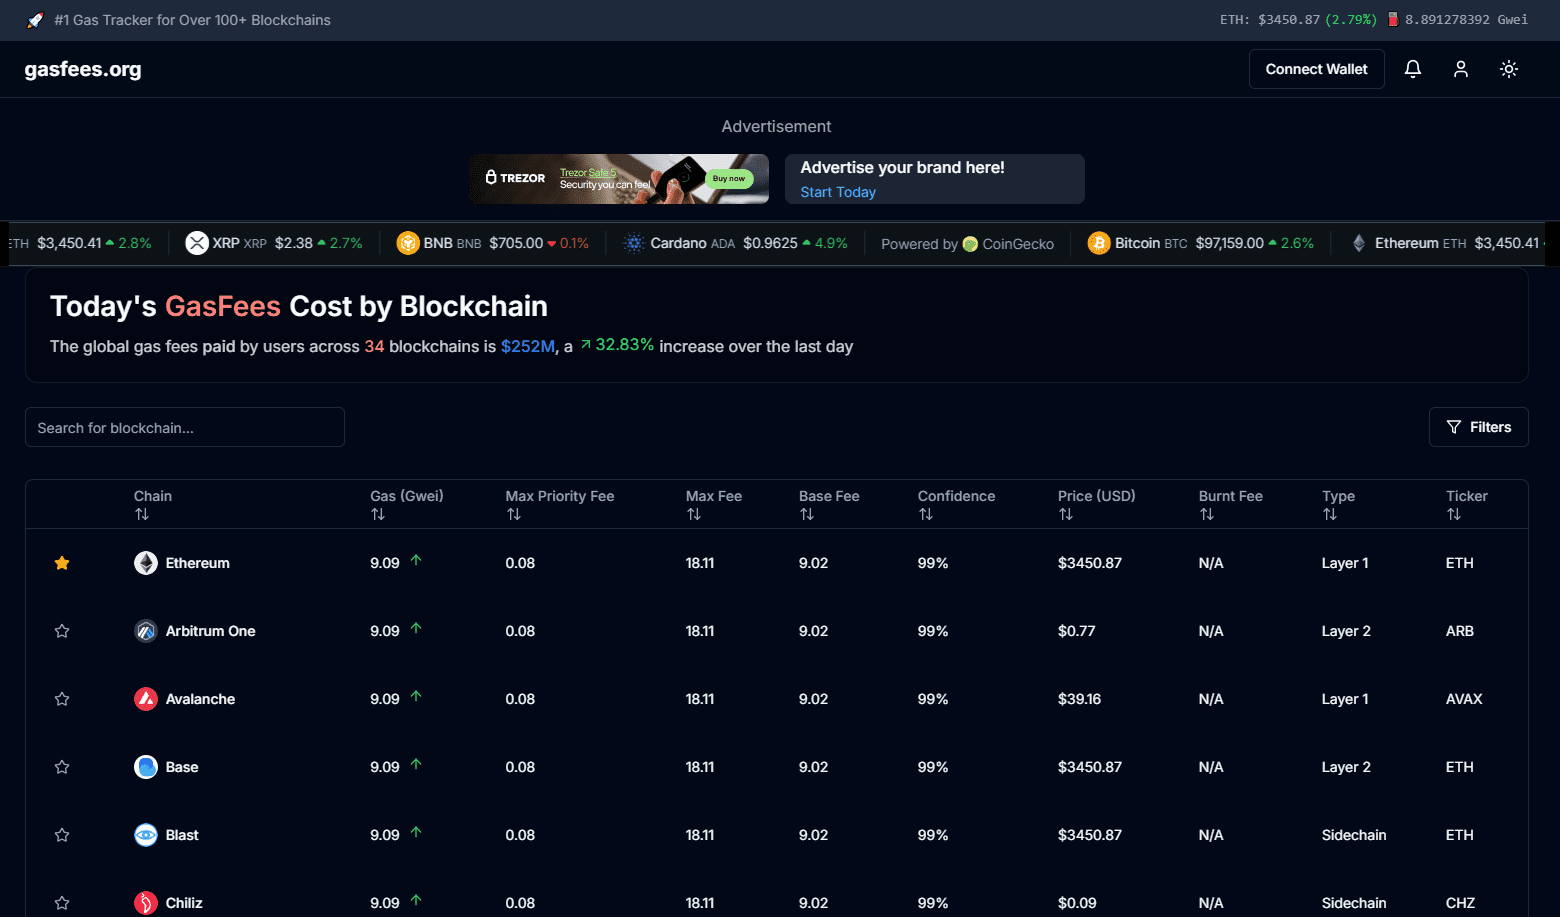Favorite Chiliz with its star
This screenshot has width=1560, height=917.
coord(62,903)
